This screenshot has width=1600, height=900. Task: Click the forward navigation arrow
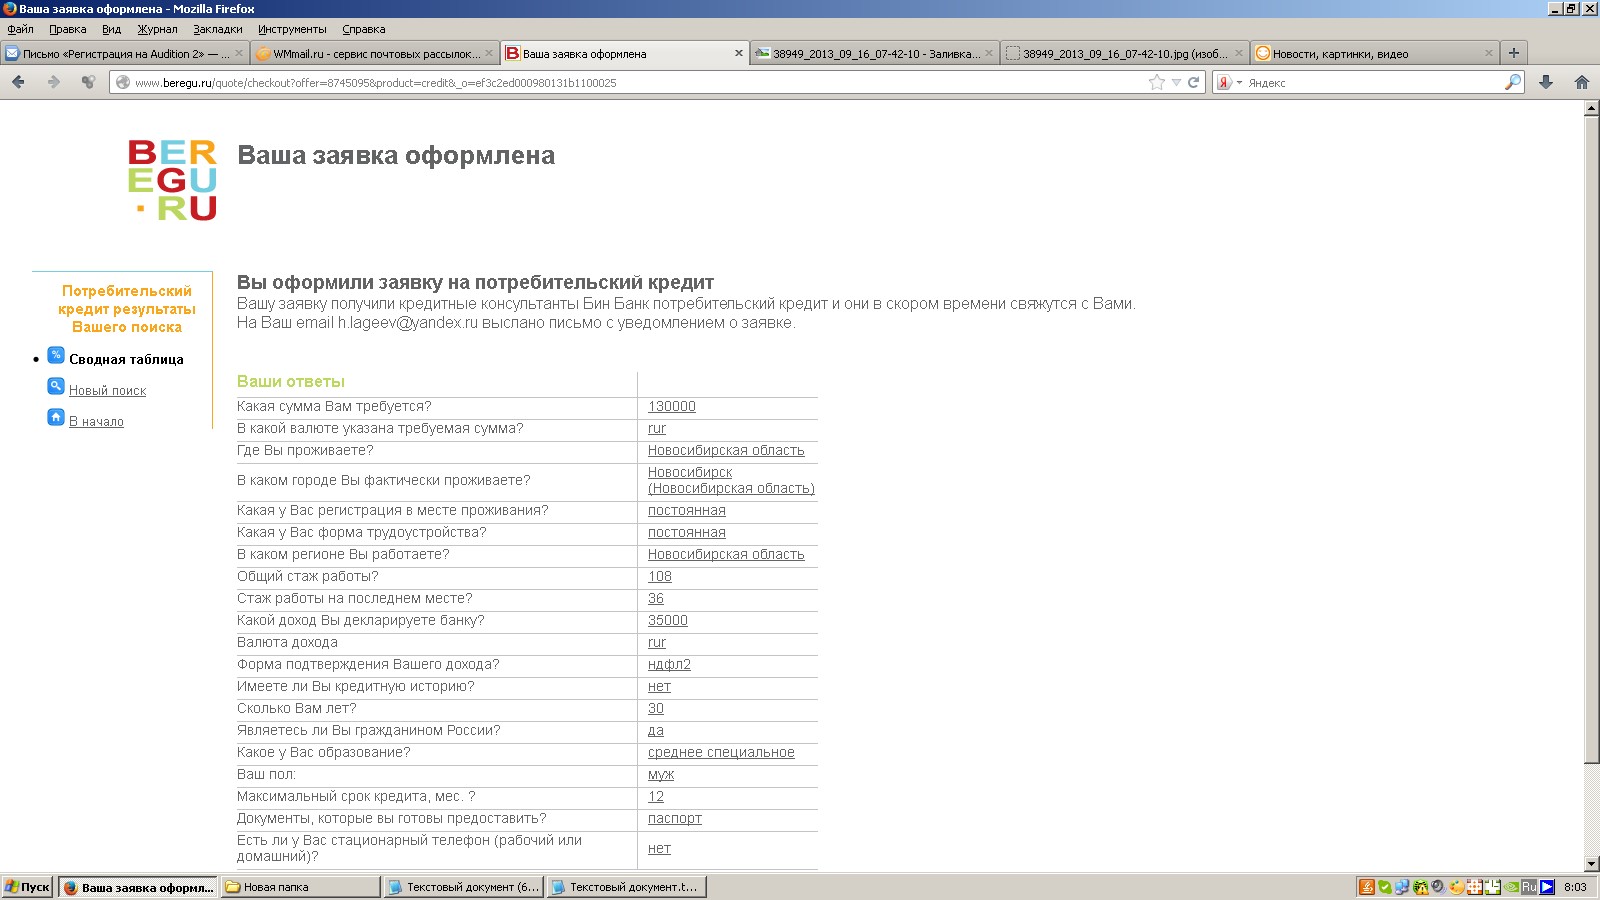click(x=54, y=82)
